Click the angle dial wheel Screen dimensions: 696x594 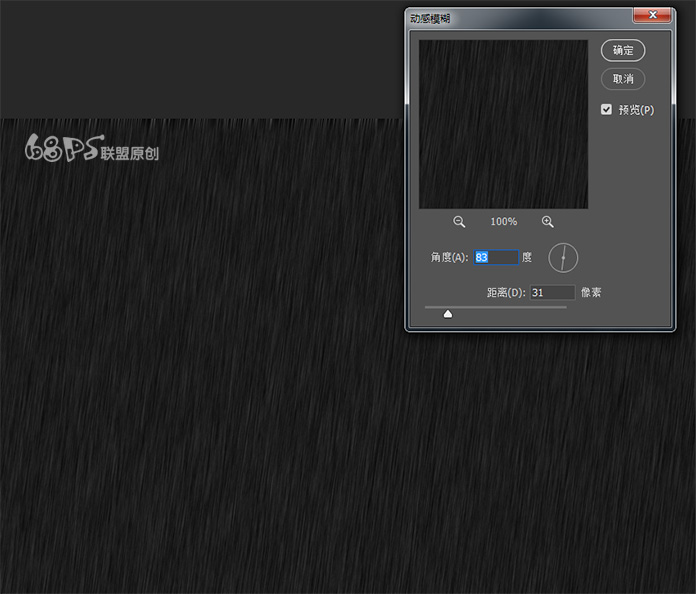pyautogui.click(x=563, y=258)
